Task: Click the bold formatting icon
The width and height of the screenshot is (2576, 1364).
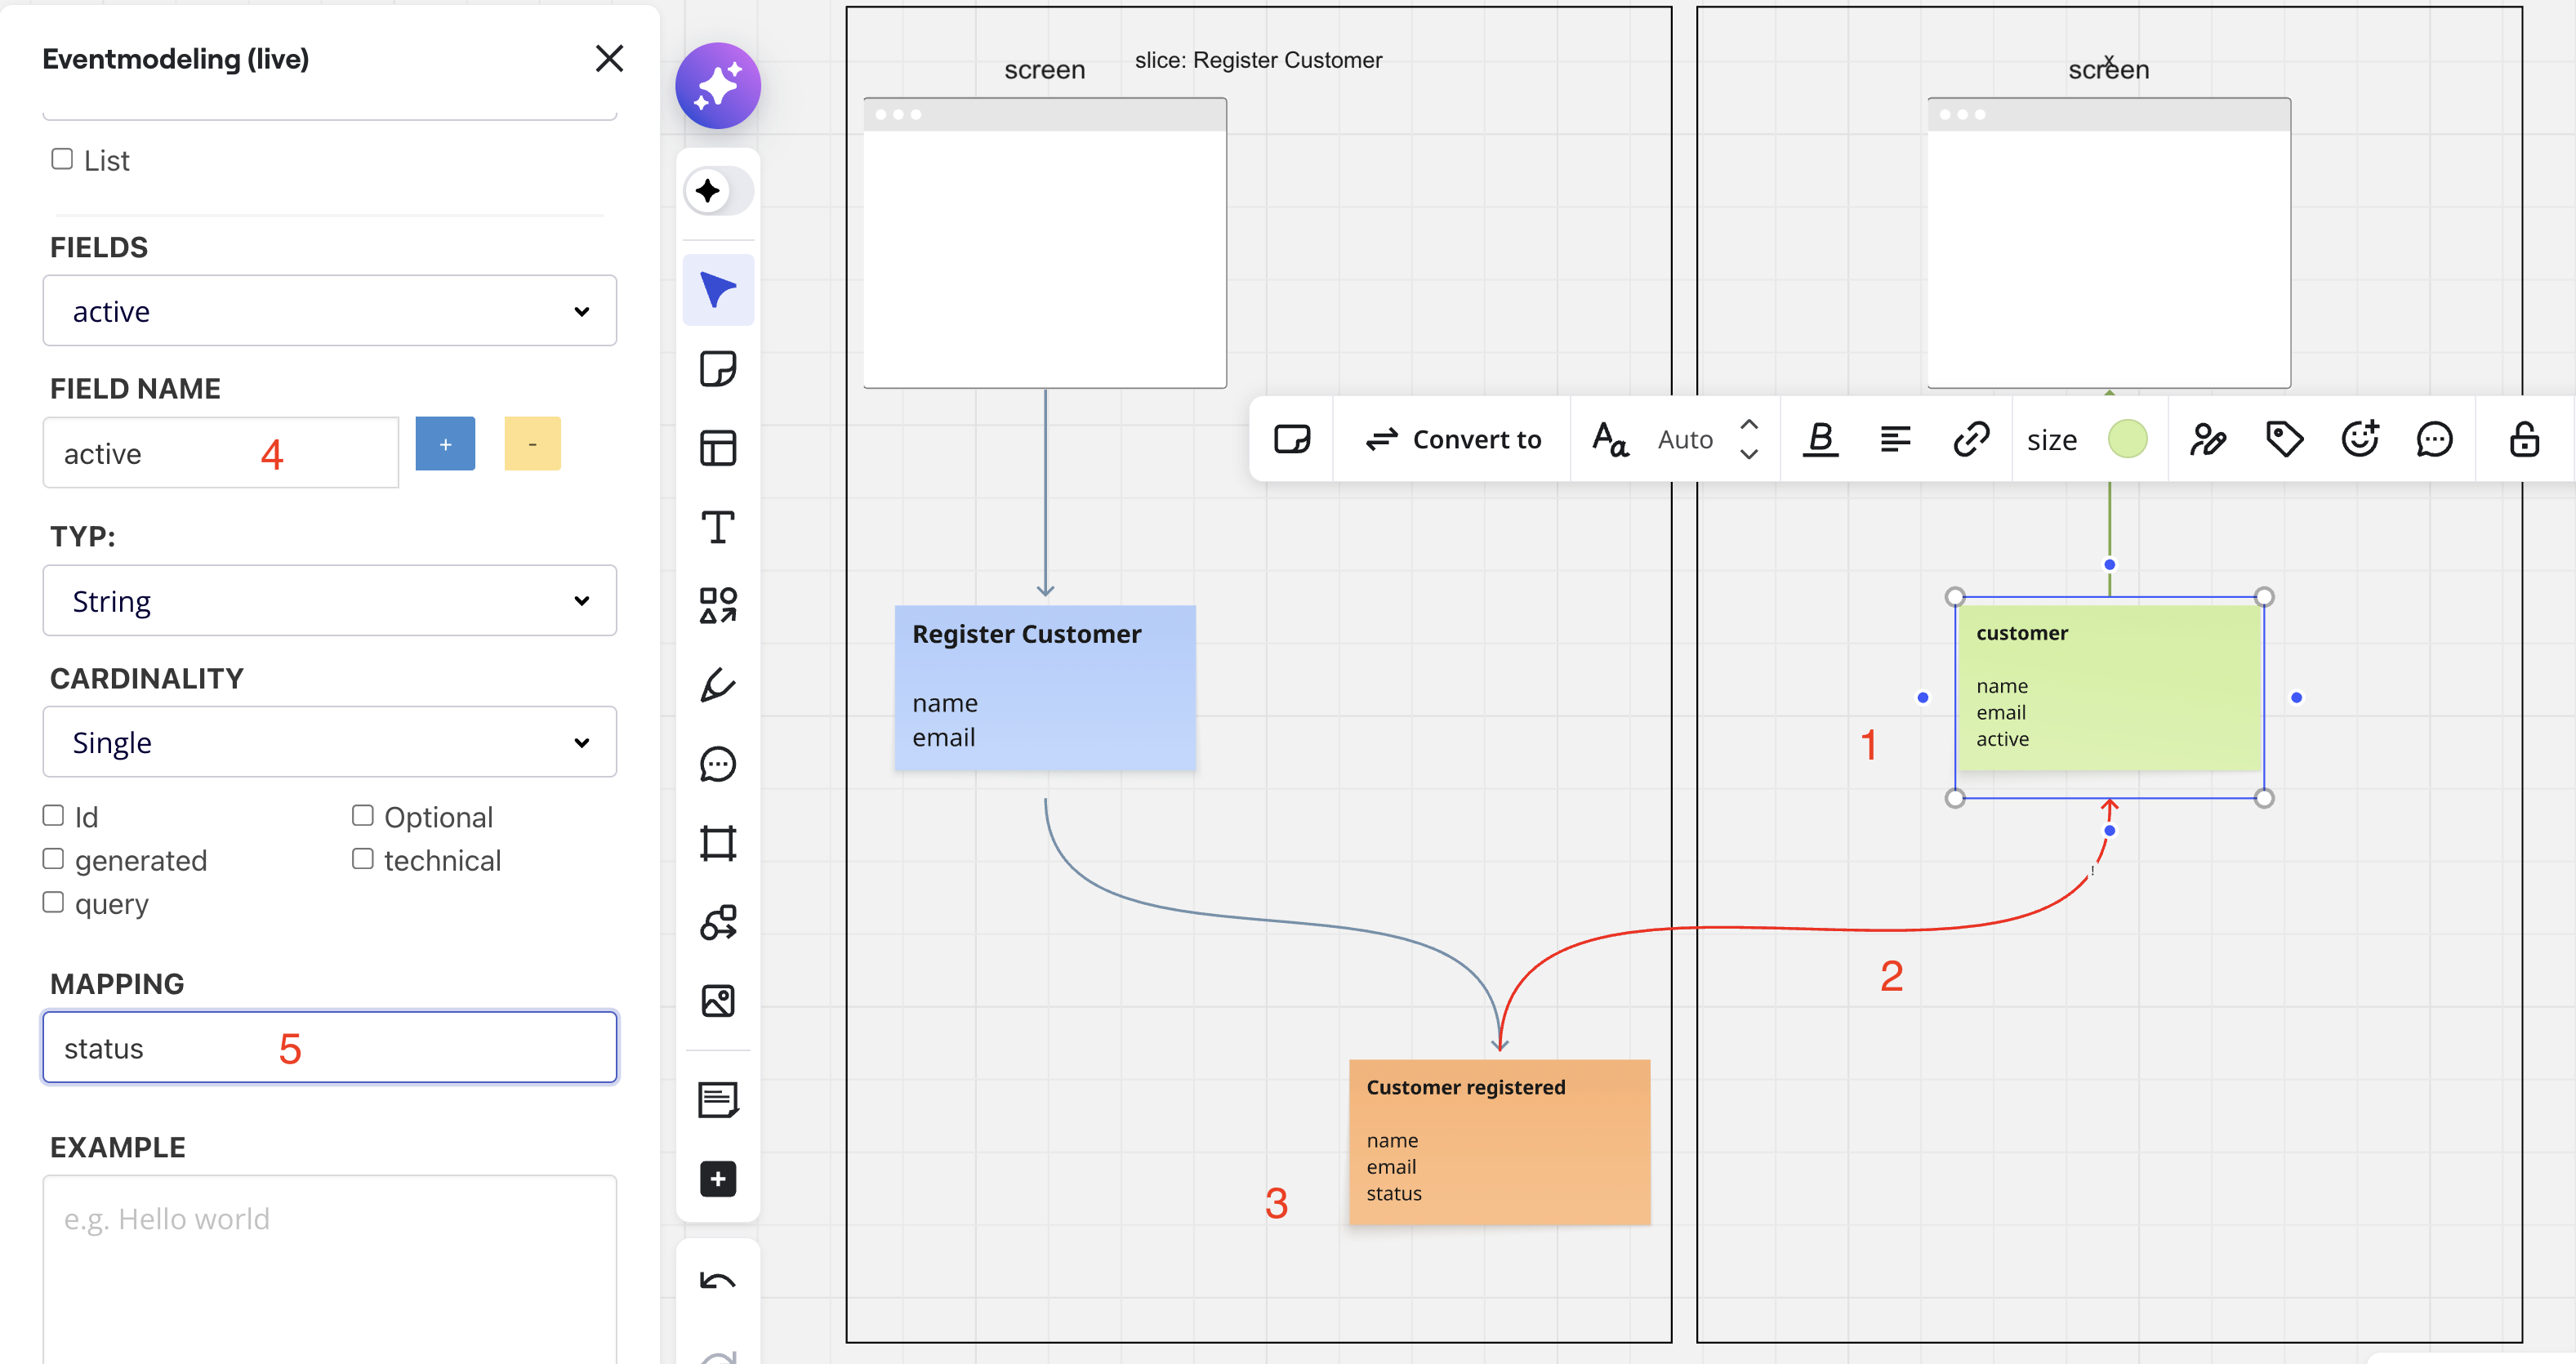Action: 1820,439
